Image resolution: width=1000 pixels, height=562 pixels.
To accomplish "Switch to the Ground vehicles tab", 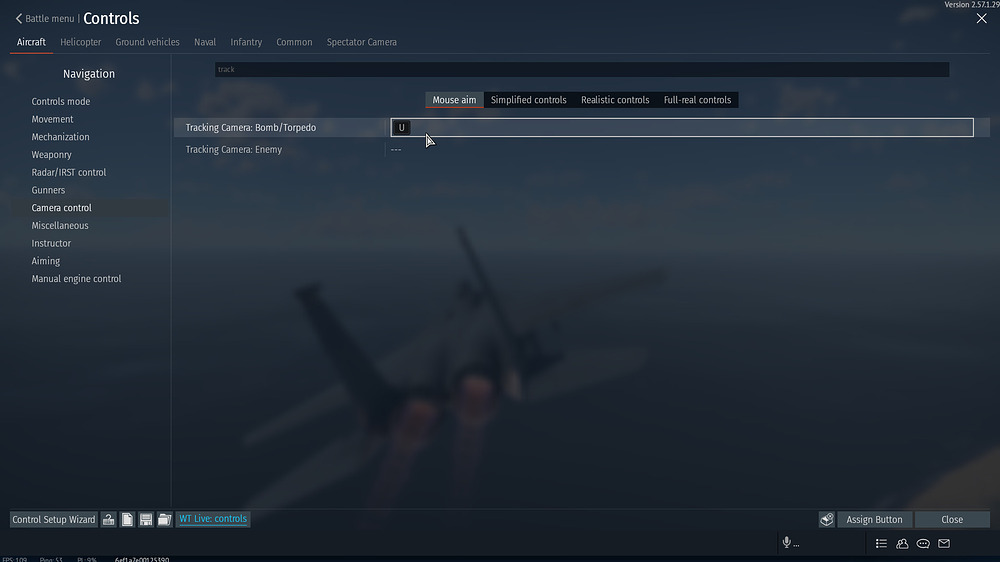I will (147, 42).
